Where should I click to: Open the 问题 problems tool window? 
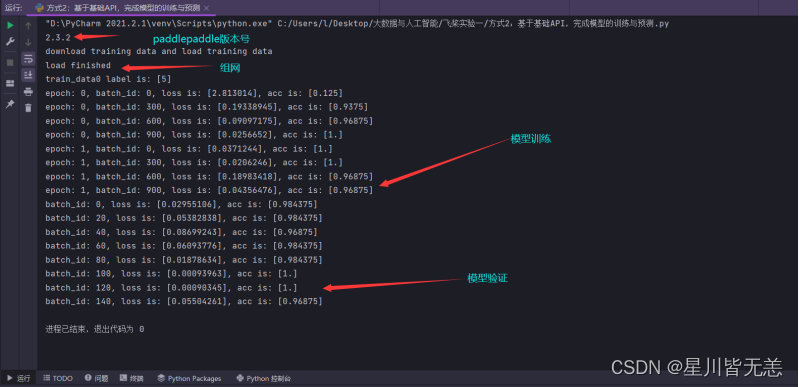96,378
